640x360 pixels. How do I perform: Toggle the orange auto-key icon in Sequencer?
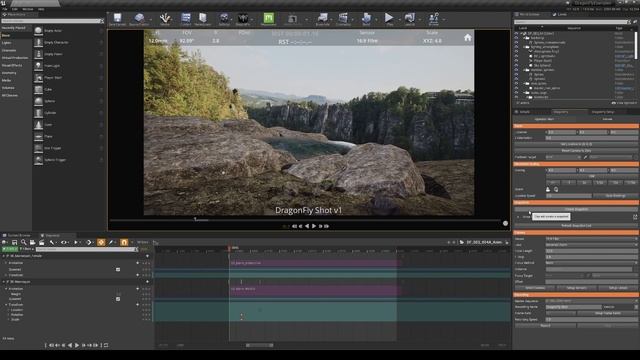tap(101, 242)
